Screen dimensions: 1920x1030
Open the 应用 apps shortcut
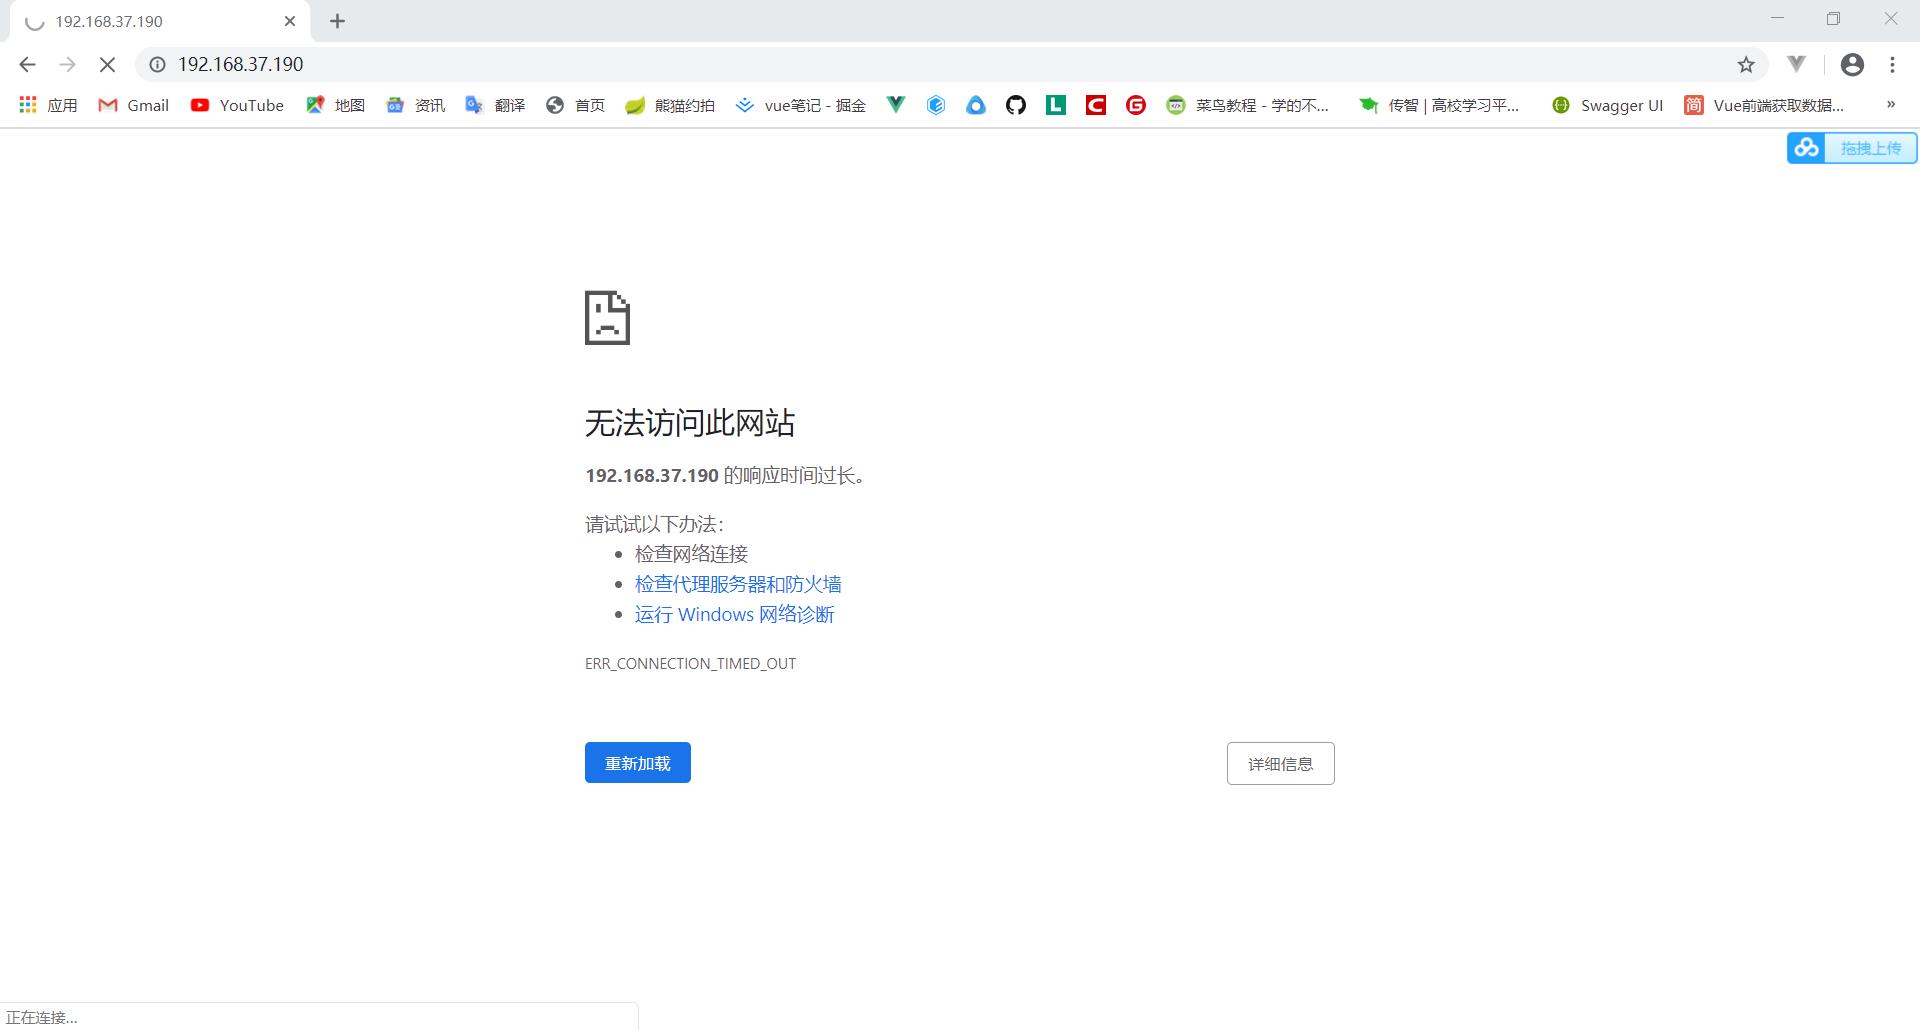click(48, 105)
